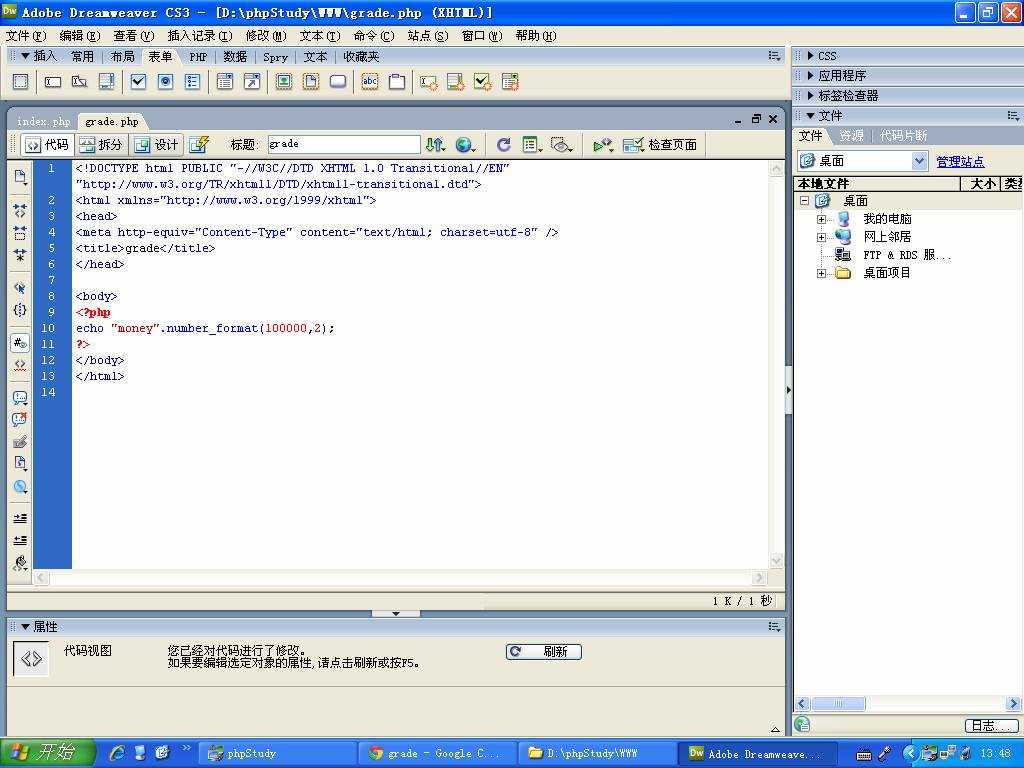
Task: Insert a textarea form element
Action: 106,82
